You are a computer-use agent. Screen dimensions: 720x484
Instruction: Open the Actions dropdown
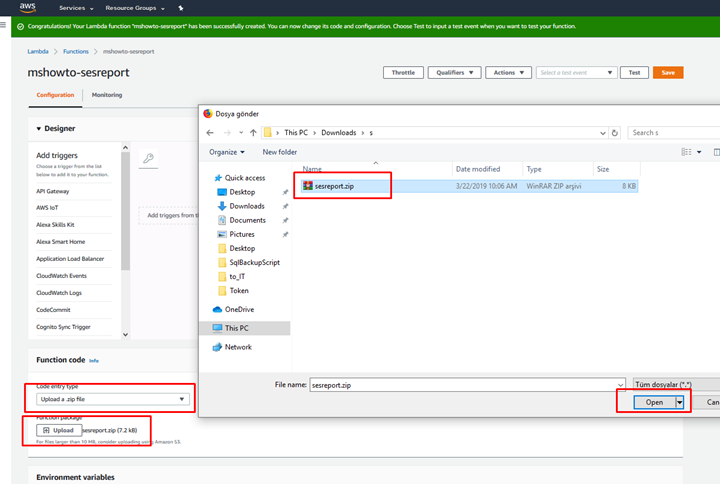point(508,73)
